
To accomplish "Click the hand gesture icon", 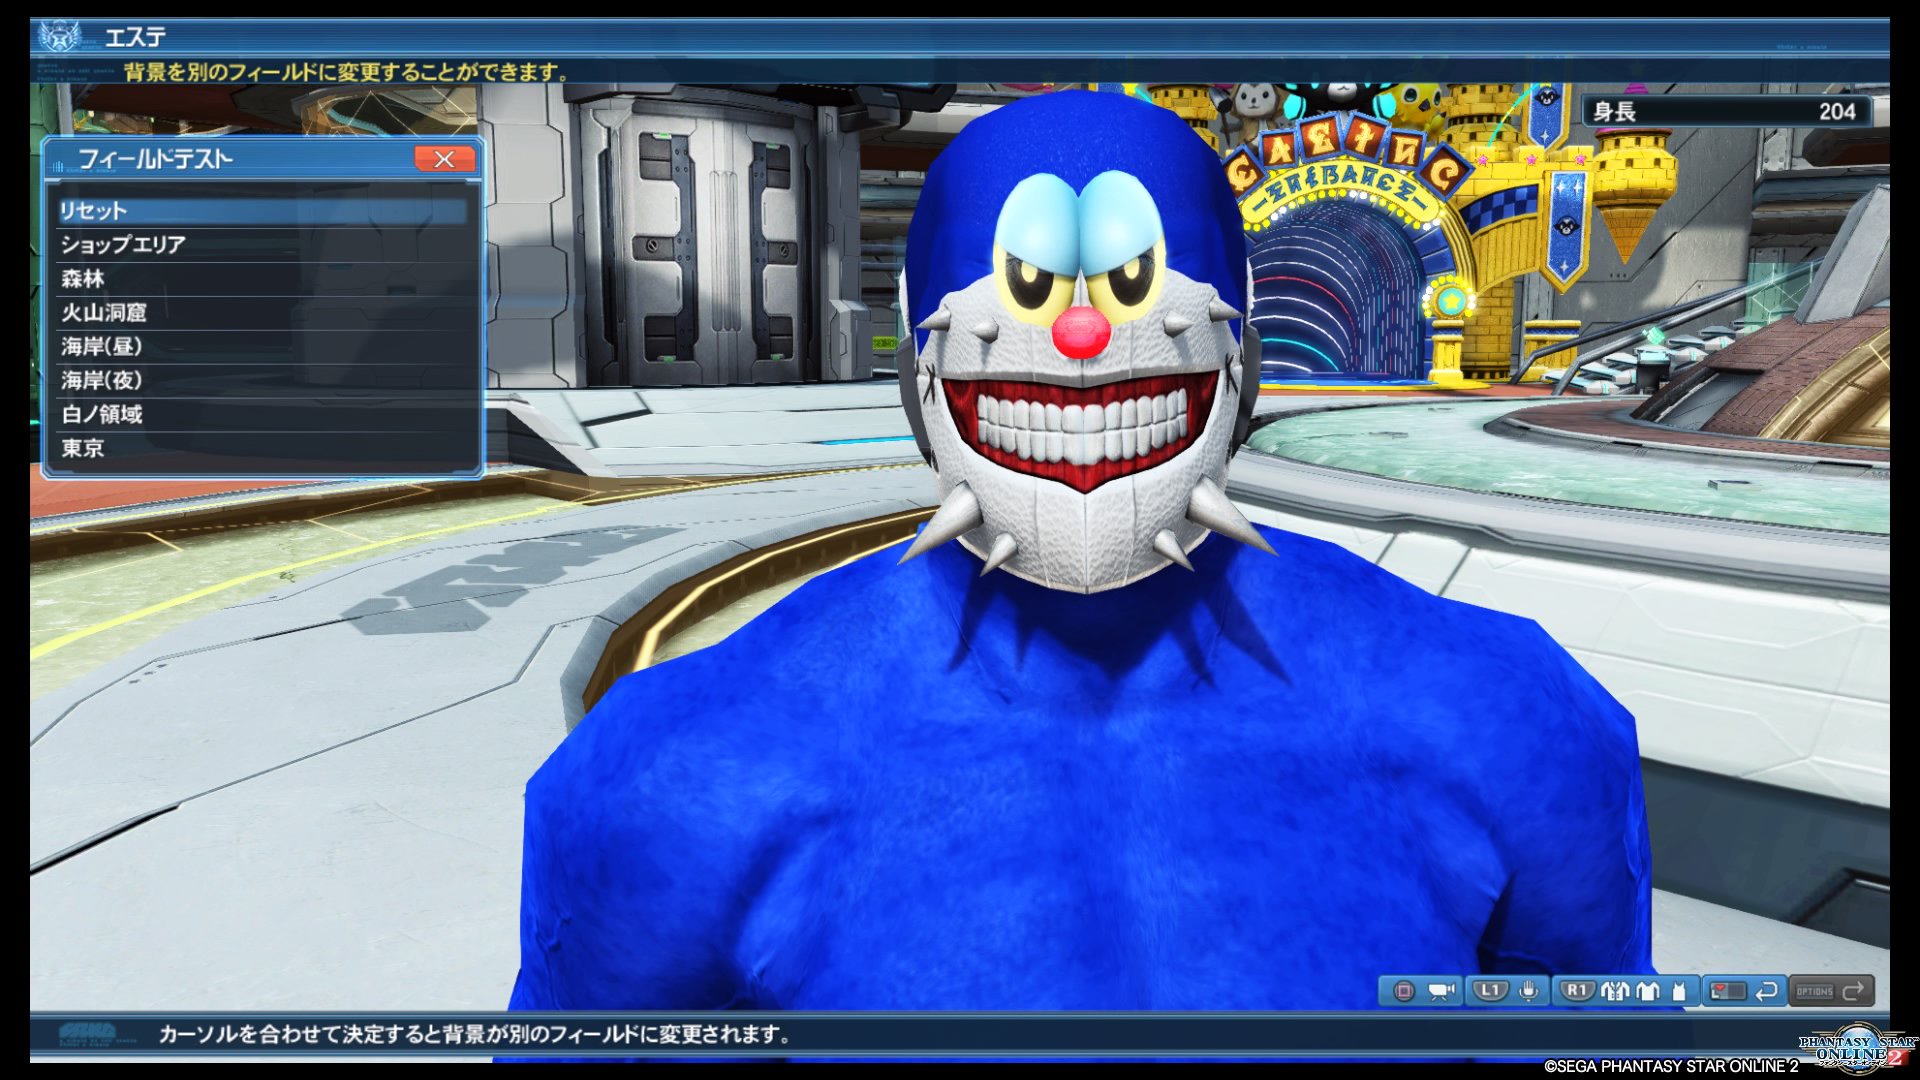I will point(1528,991).
